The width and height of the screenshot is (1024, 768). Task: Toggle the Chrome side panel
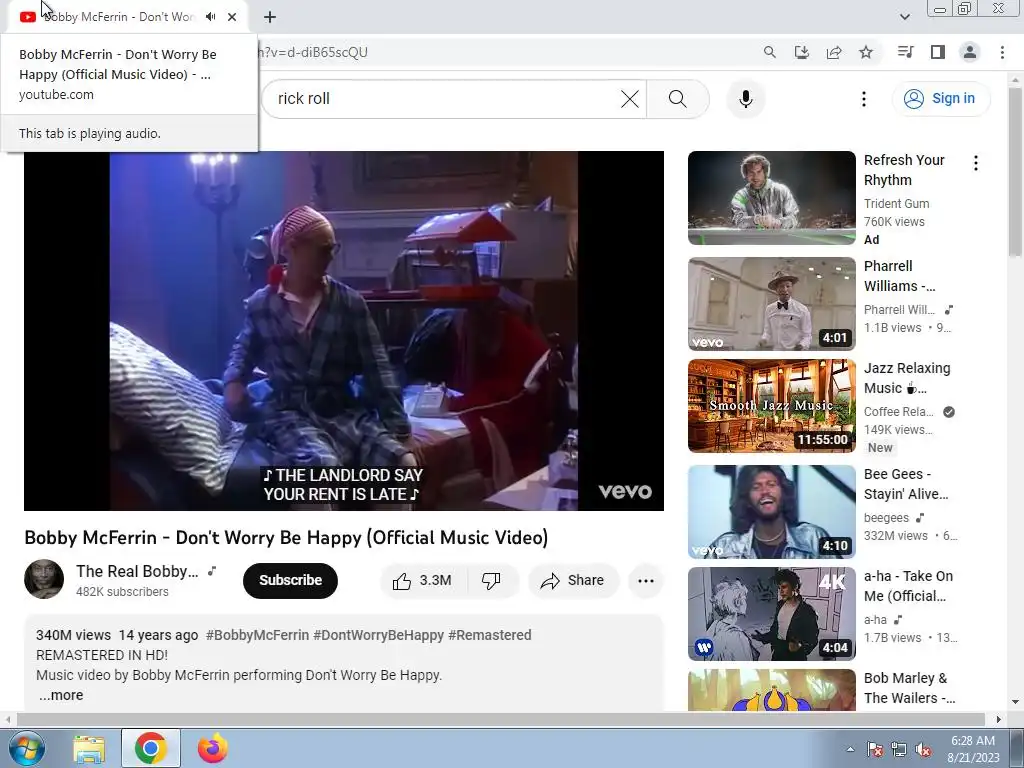point(938,52)
